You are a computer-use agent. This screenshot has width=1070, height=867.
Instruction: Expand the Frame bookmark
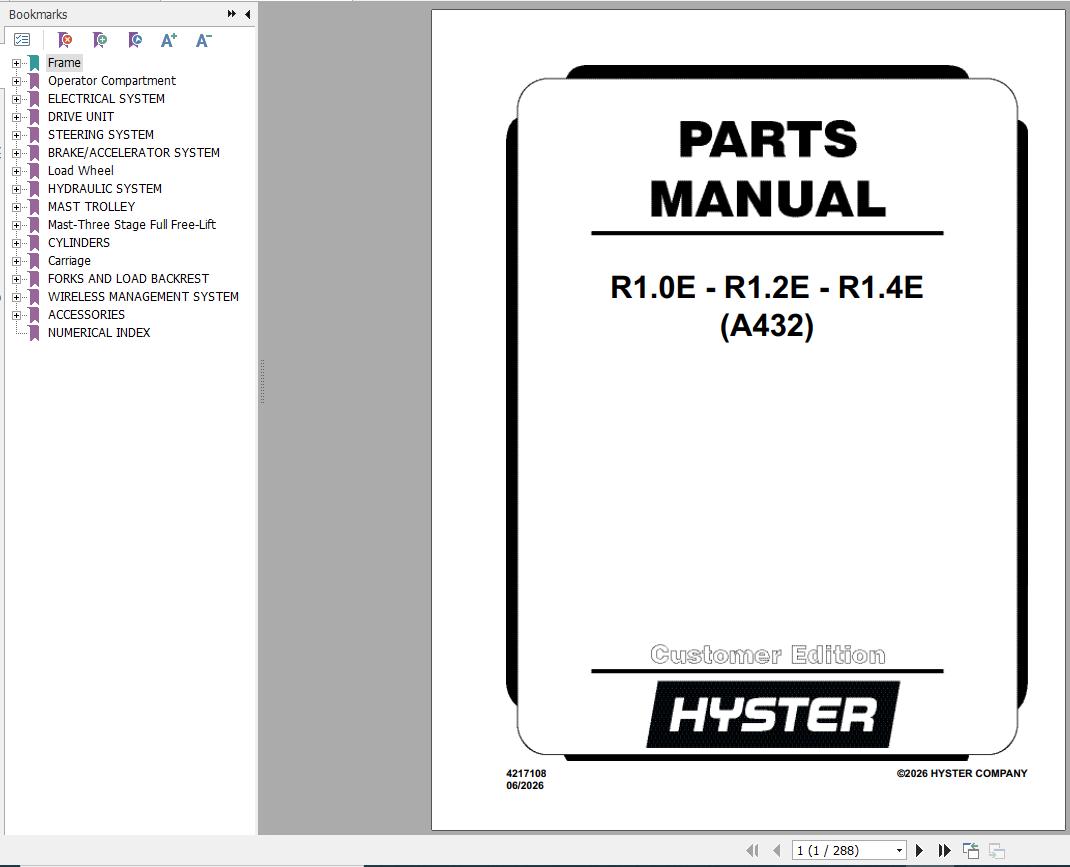(16, 63)
